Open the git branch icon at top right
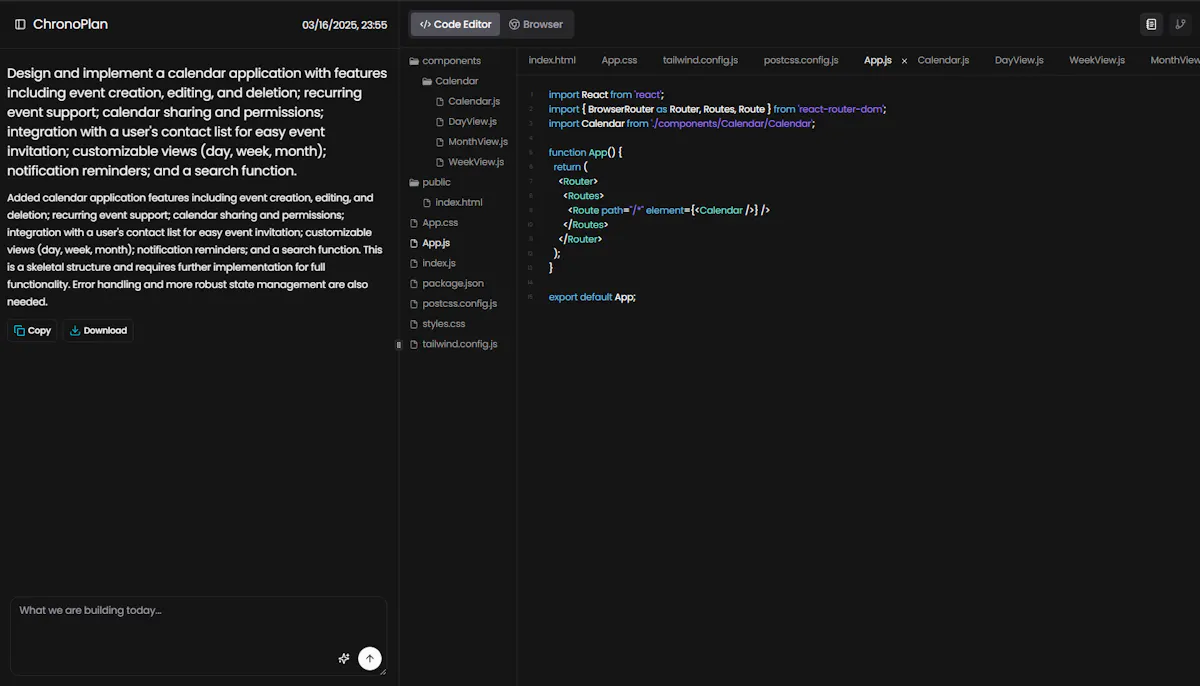The width and height of the screenshot is (1200, 686). [1180, 24]
